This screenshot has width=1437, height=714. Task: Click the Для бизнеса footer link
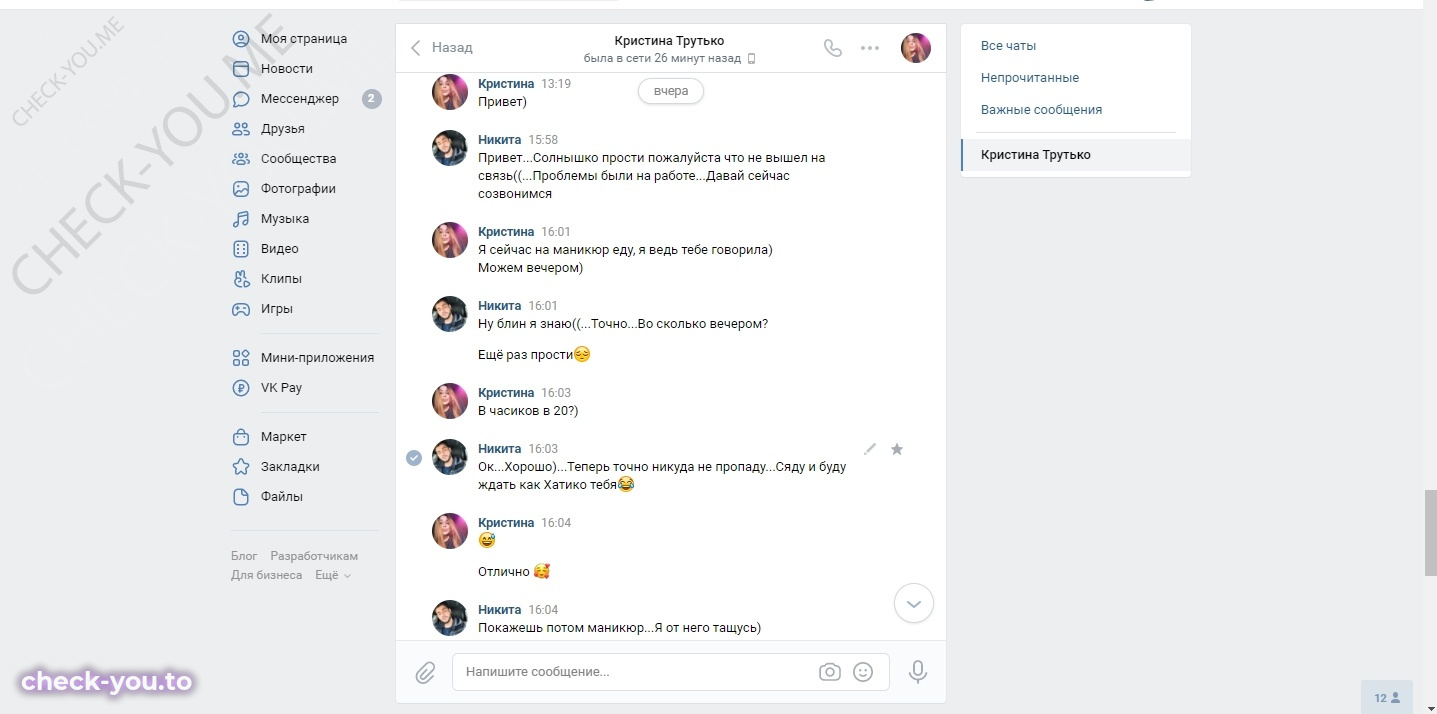[x=267, y=575]
